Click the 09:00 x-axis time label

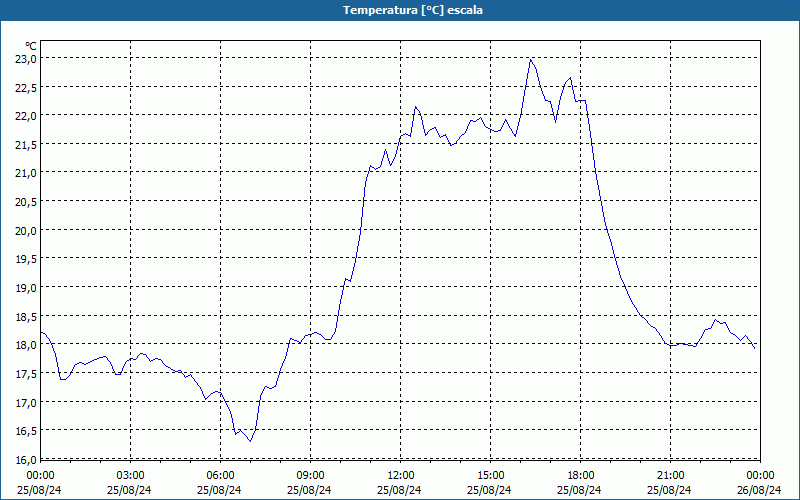(x=310, y=476)
